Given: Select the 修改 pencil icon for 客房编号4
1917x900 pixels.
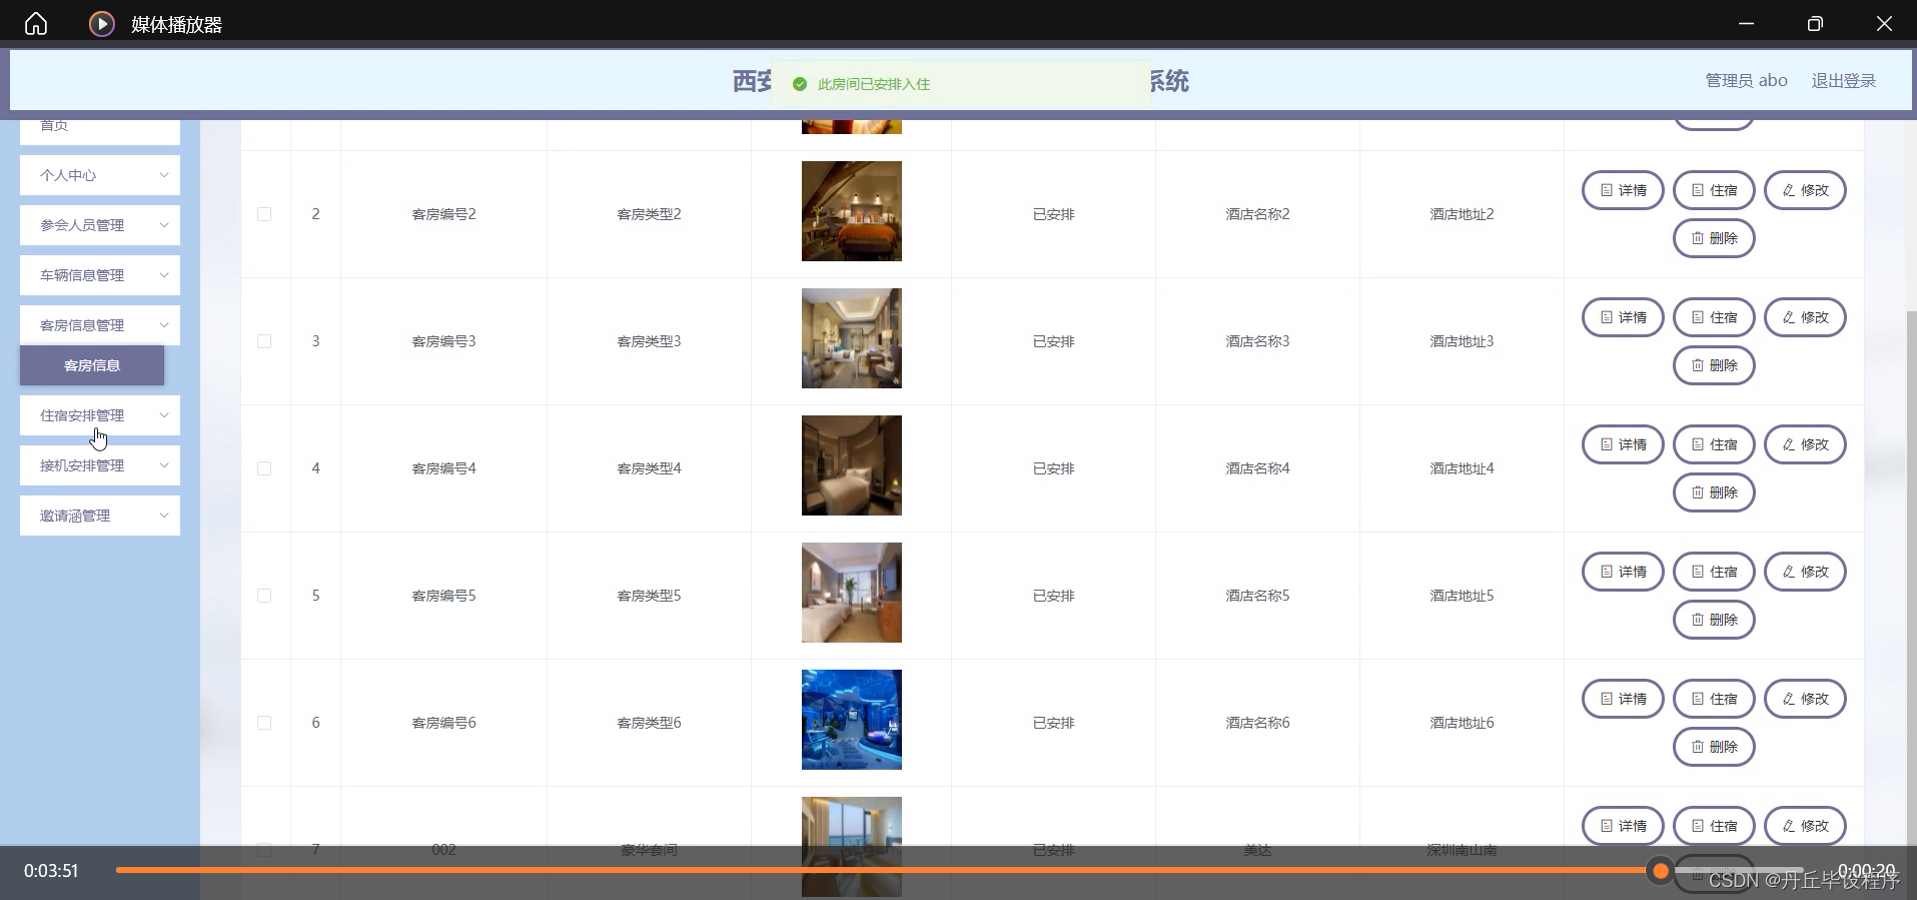Looking at the screenshot, I should (x=1787, y=444).
